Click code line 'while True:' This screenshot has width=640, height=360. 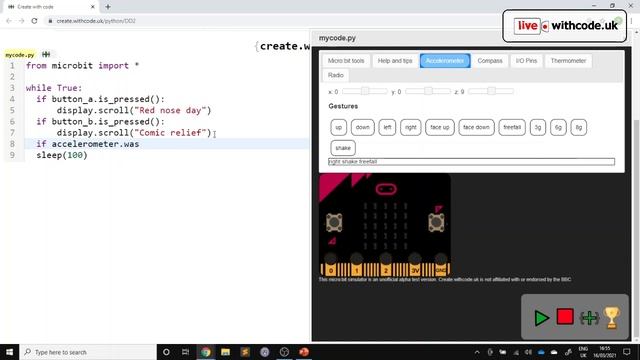pyautogui.click(x=54, y=88)
